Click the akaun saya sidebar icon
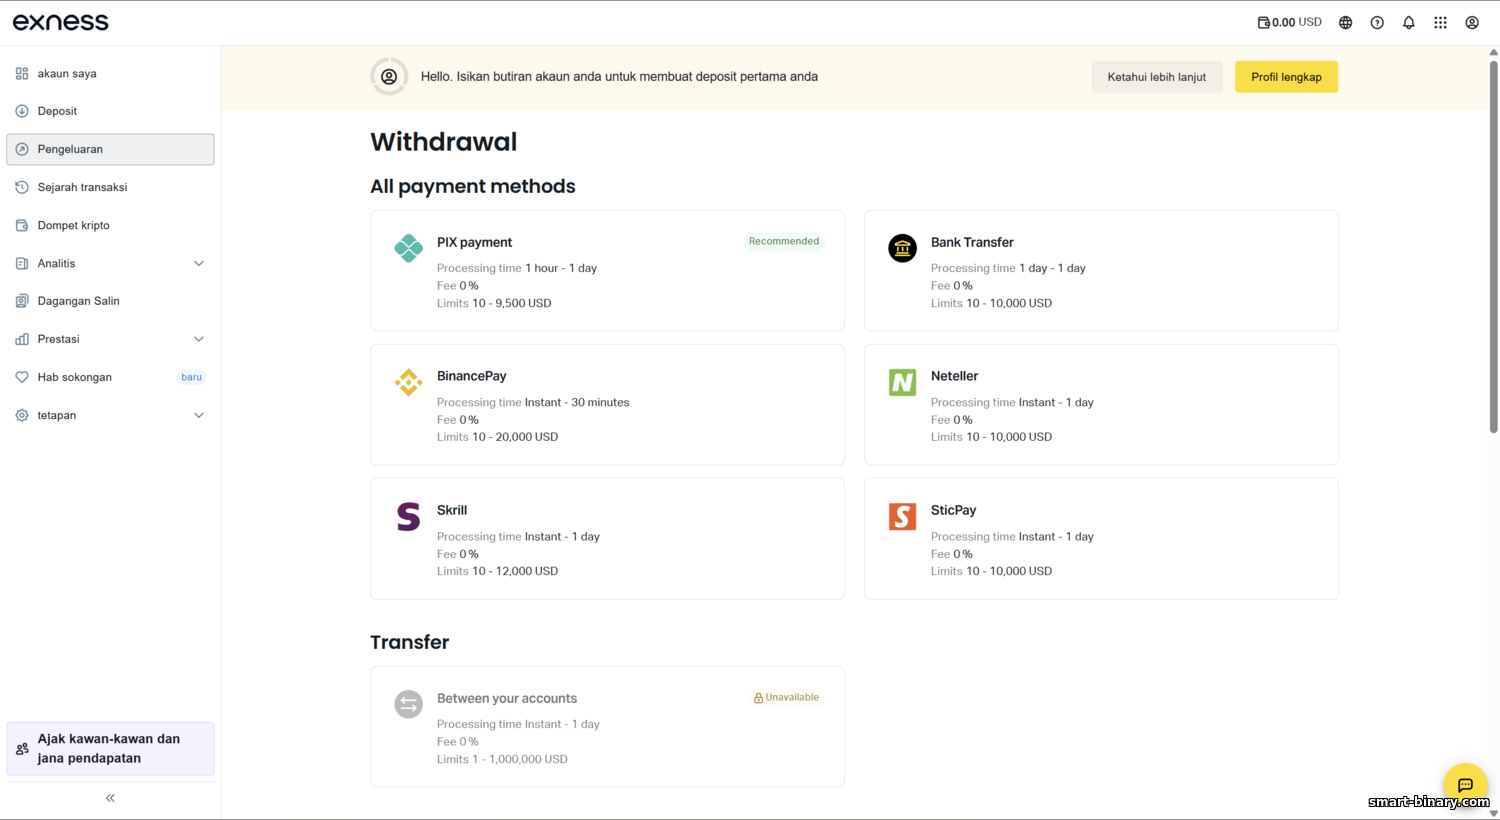This screenshot has height=820, width=1500. [x=22, y=73]
